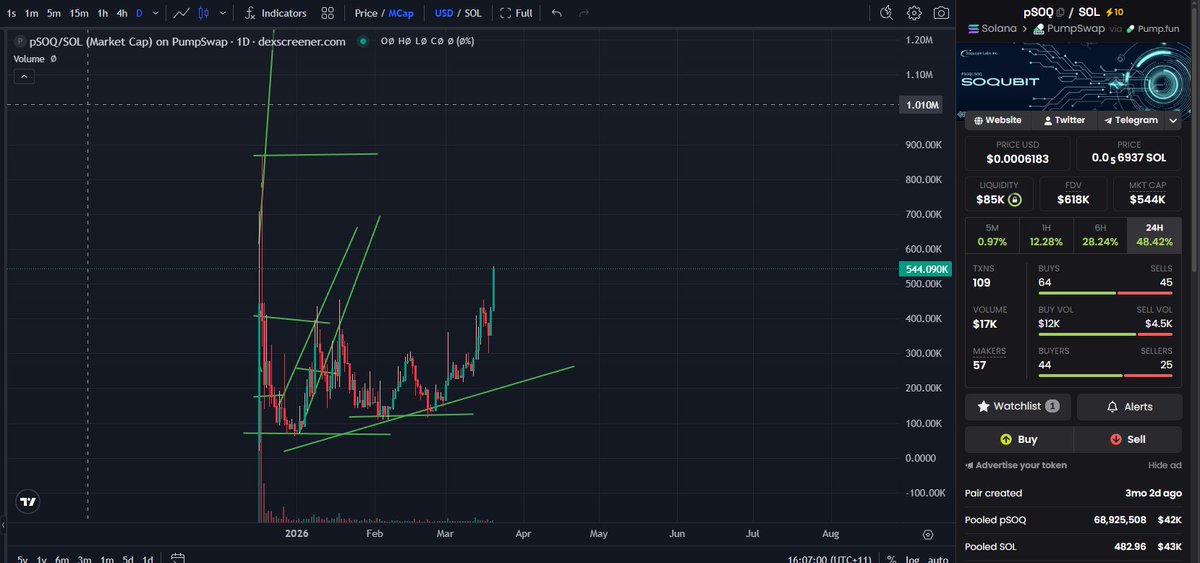Viewport: 1200px width, 563px height.
Task: Select the 1m timeframe in top toolbar
Action: [32, 13]
